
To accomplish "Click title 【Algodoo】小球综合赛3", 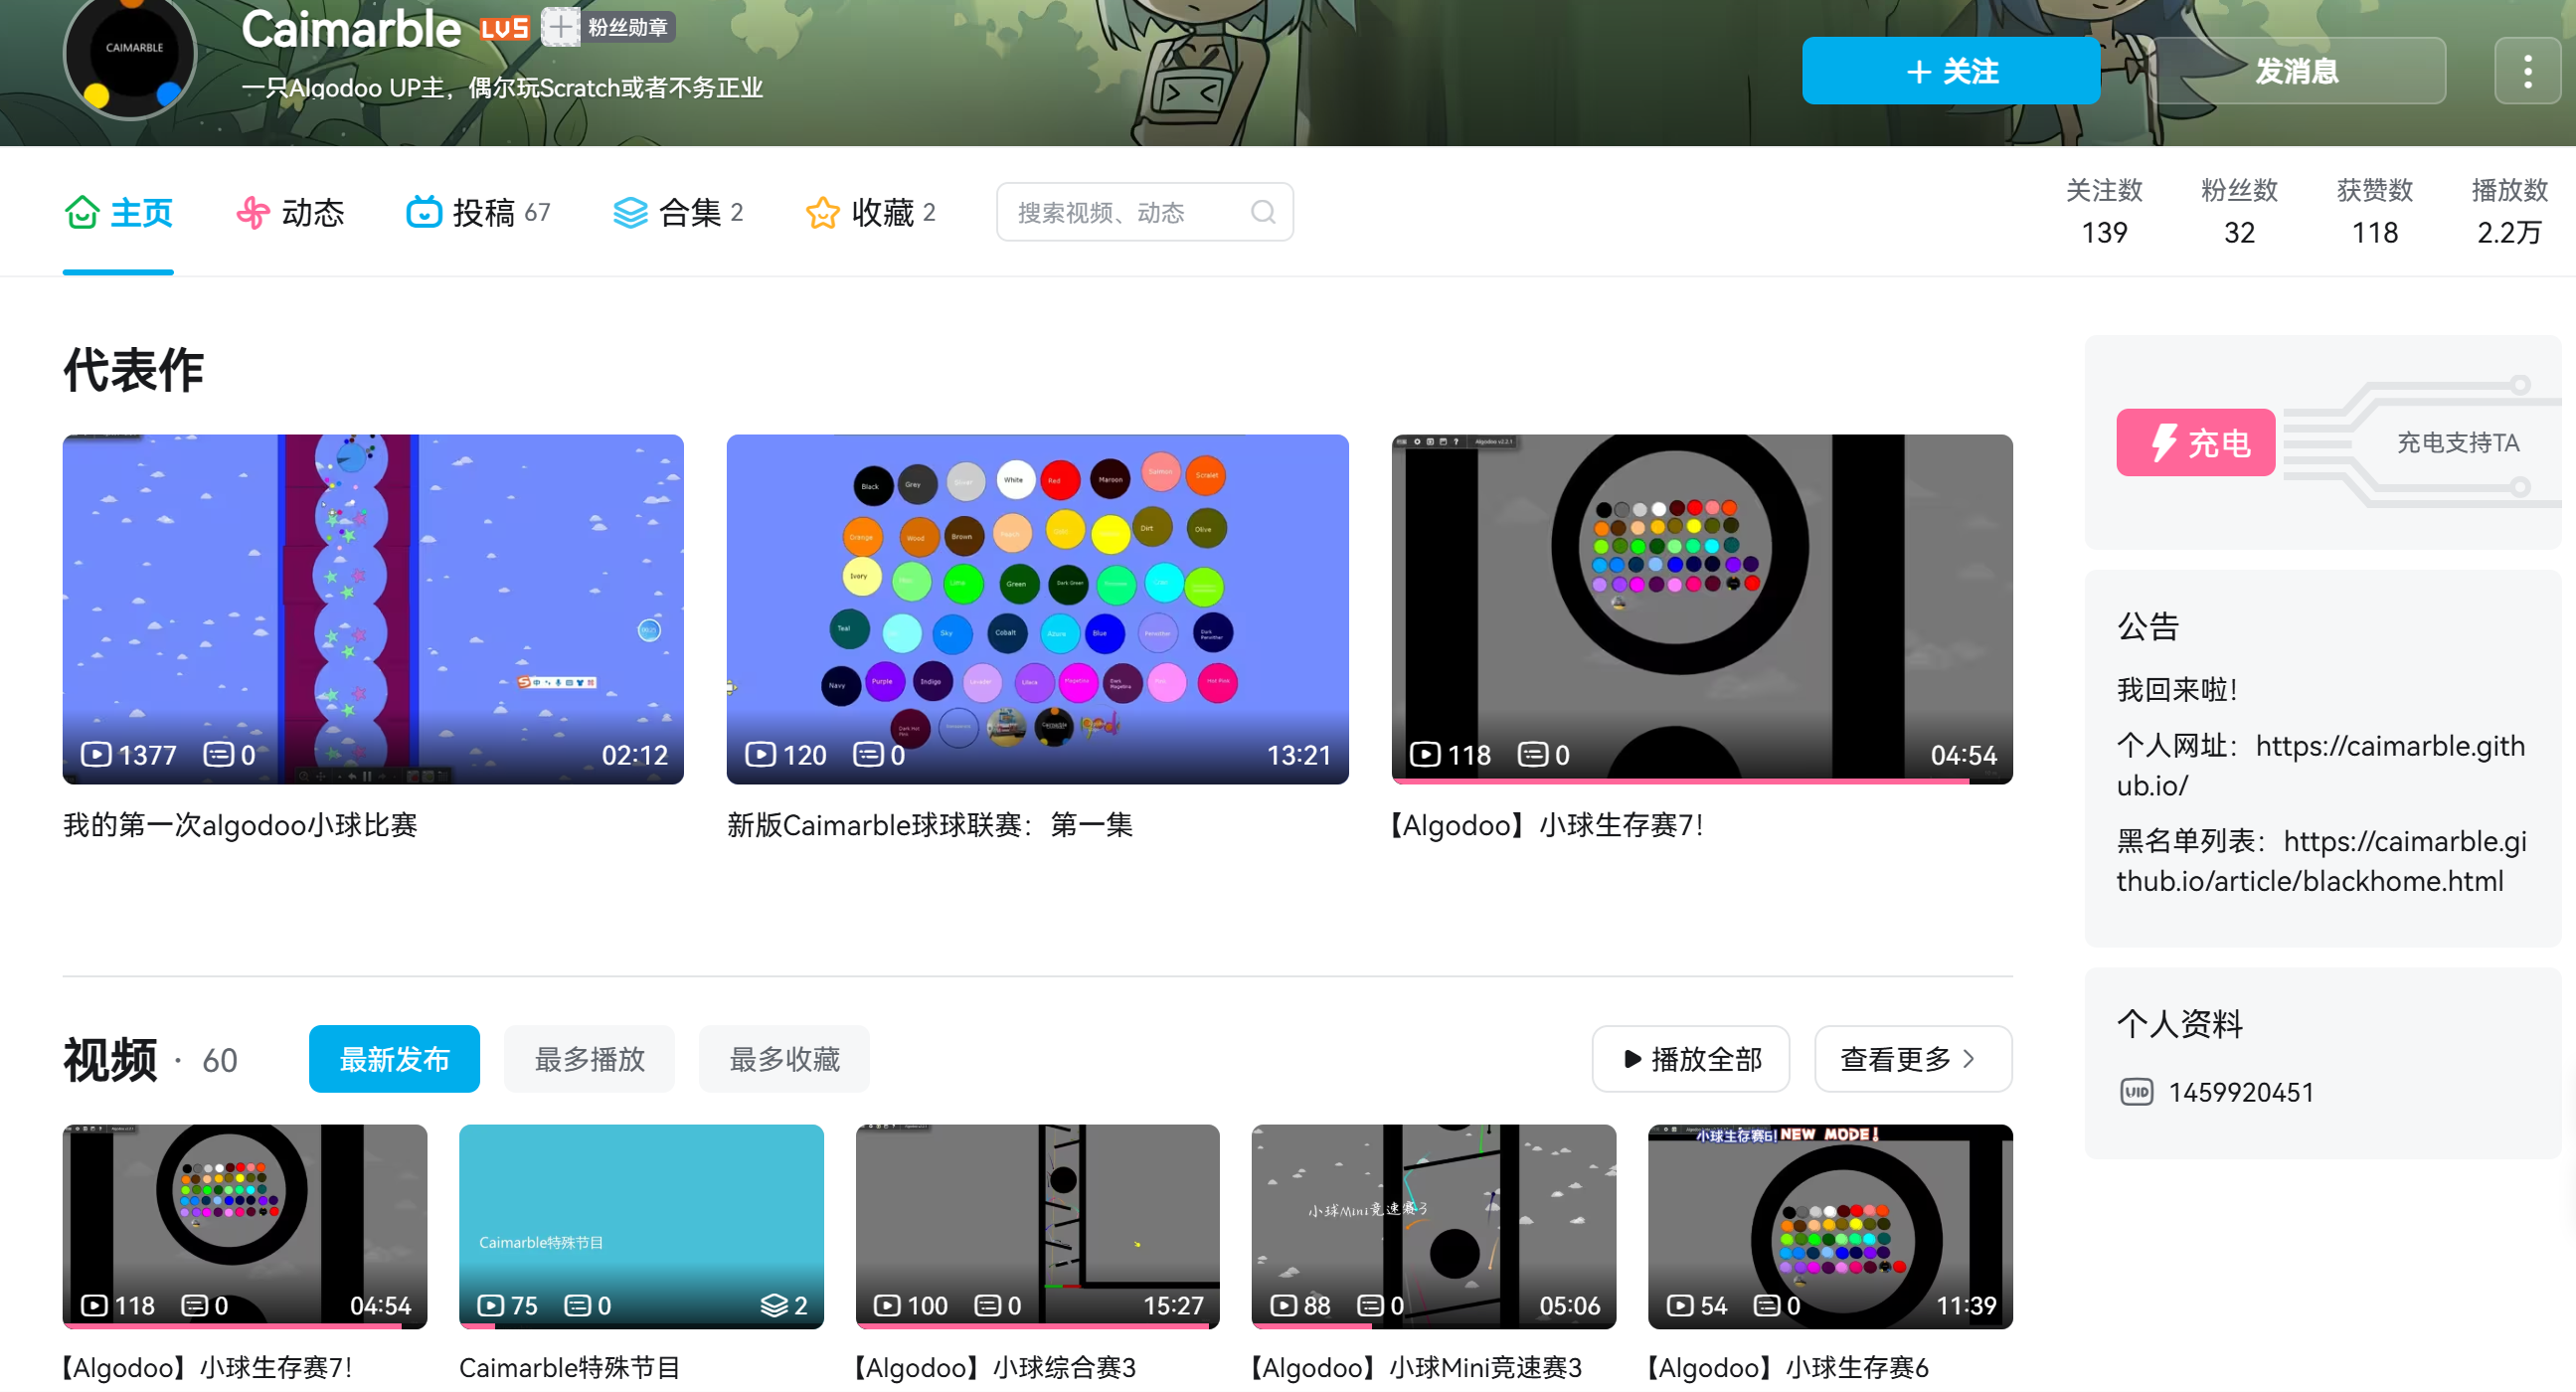I will [995, 1367].
